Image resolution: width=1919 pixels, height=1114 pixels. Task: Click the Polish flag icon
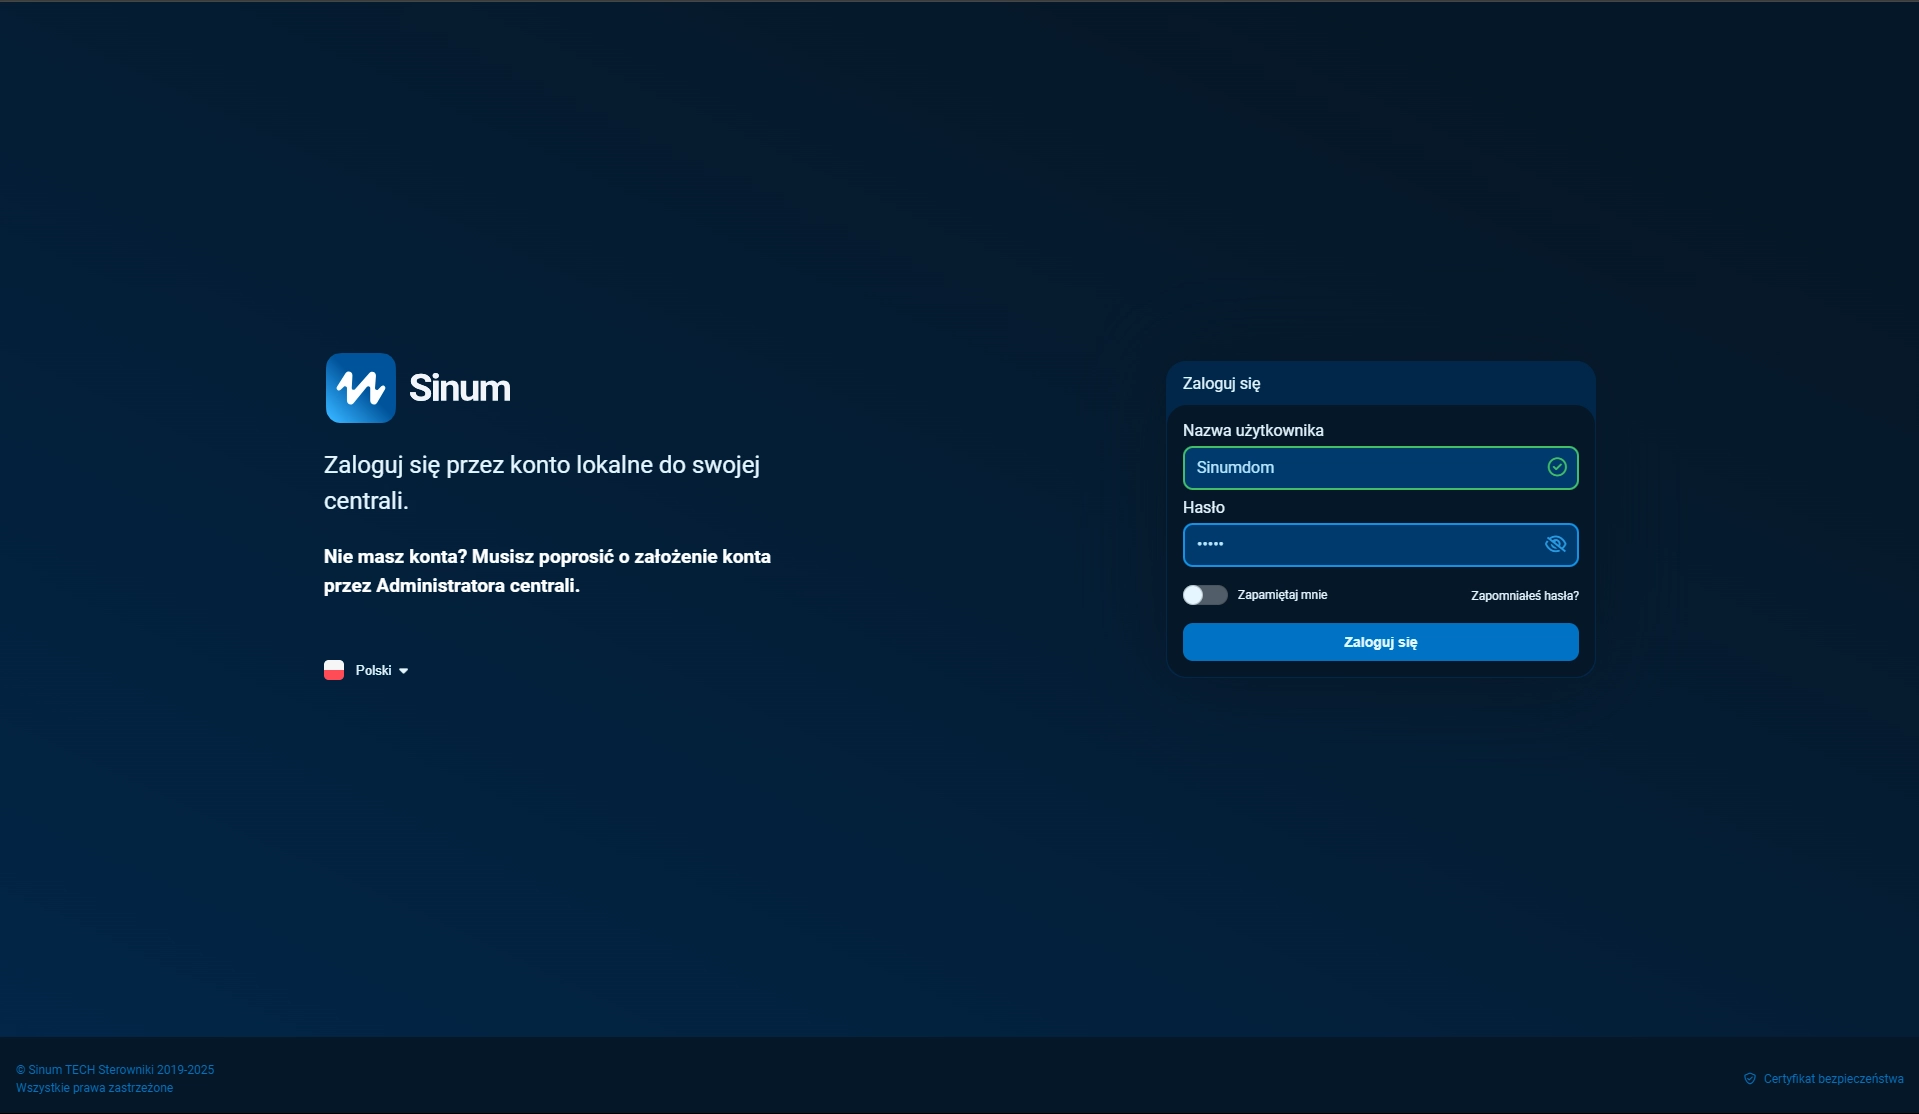pyautogui.click(x=334, y=670)
